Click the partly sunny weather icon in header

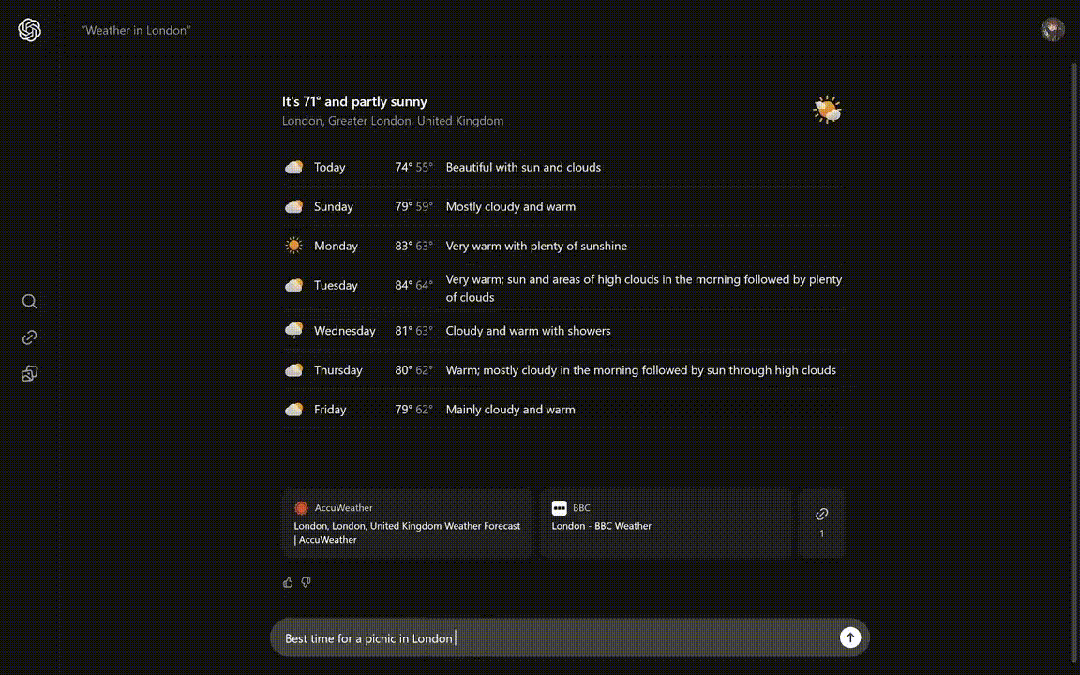point(827,110)
